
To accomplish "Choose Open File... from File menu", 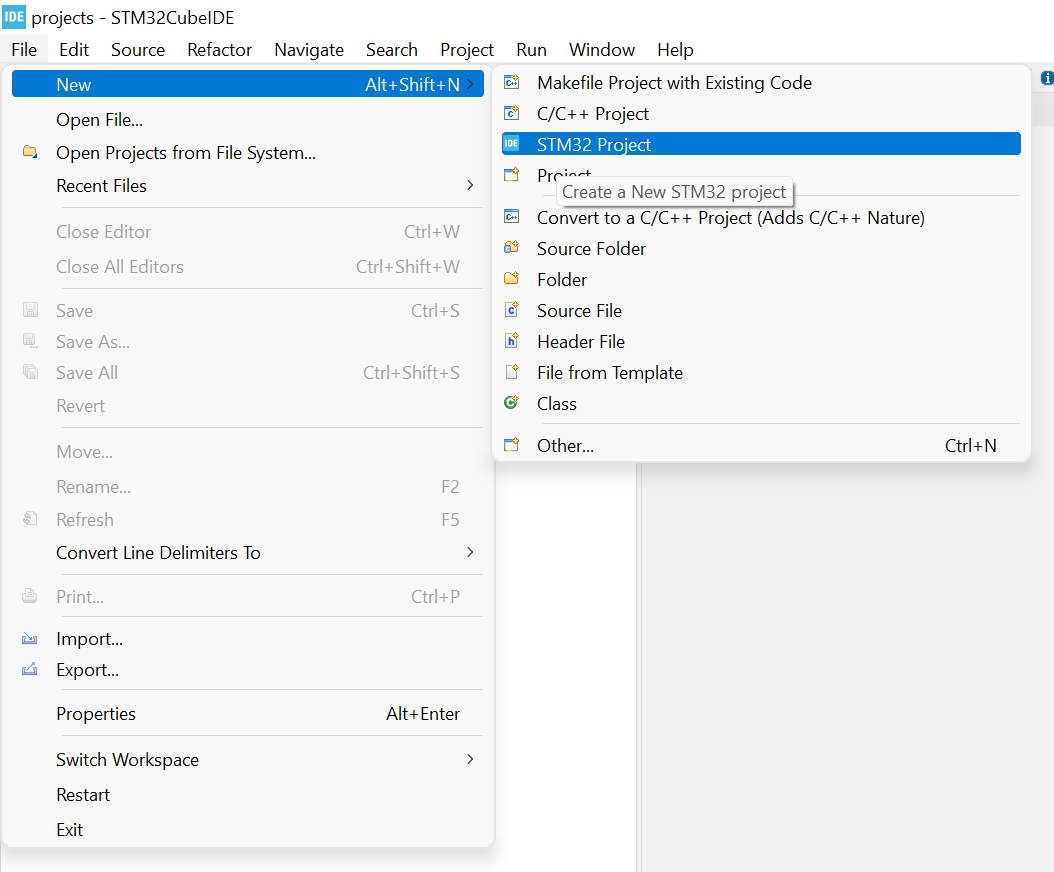I will pyautogui.click(x=247, y=120).
